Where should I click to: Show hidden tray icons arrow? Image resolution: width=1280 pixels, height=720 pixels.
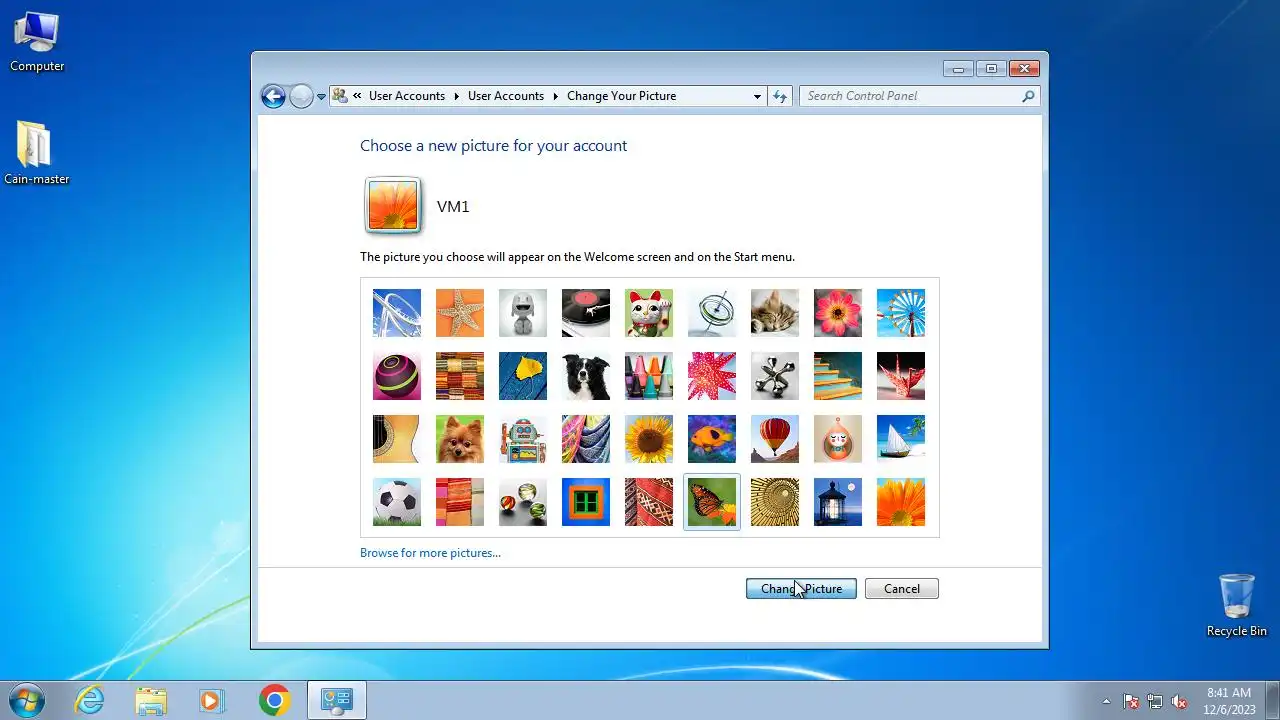coord(1106,701)
